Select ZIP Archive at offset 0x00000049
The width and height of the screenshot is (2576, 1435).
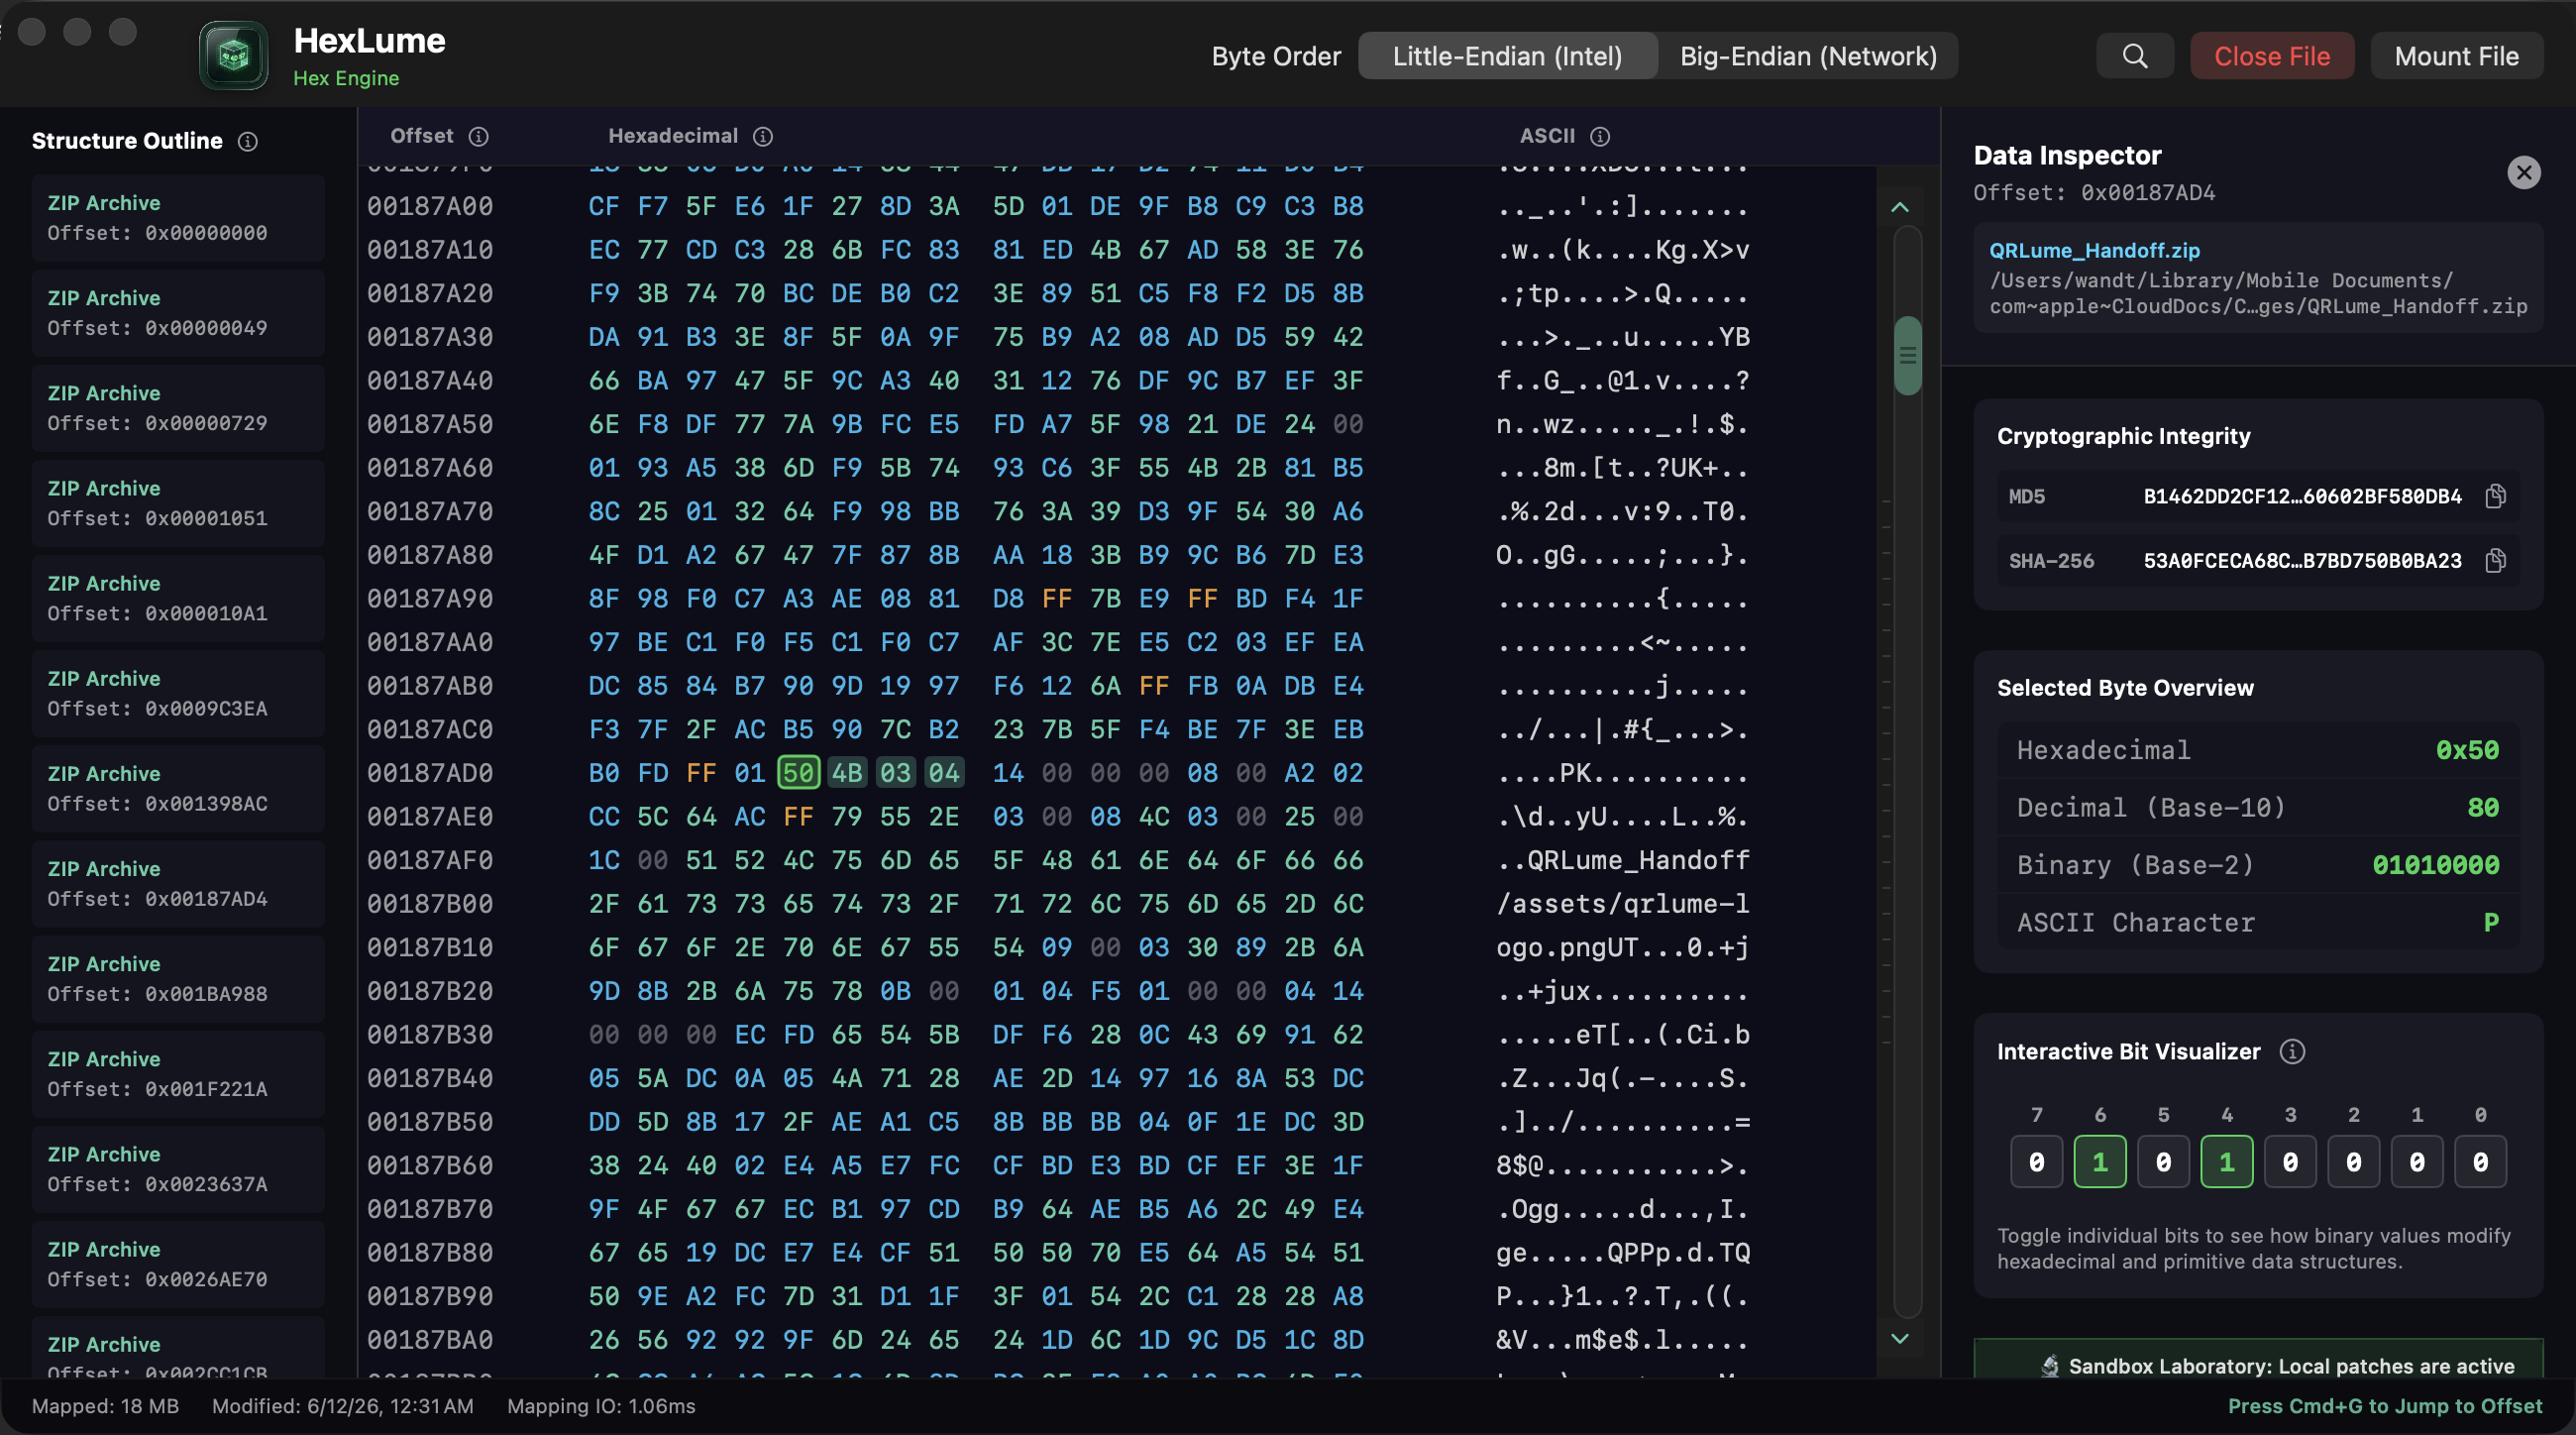coord(178,313)
